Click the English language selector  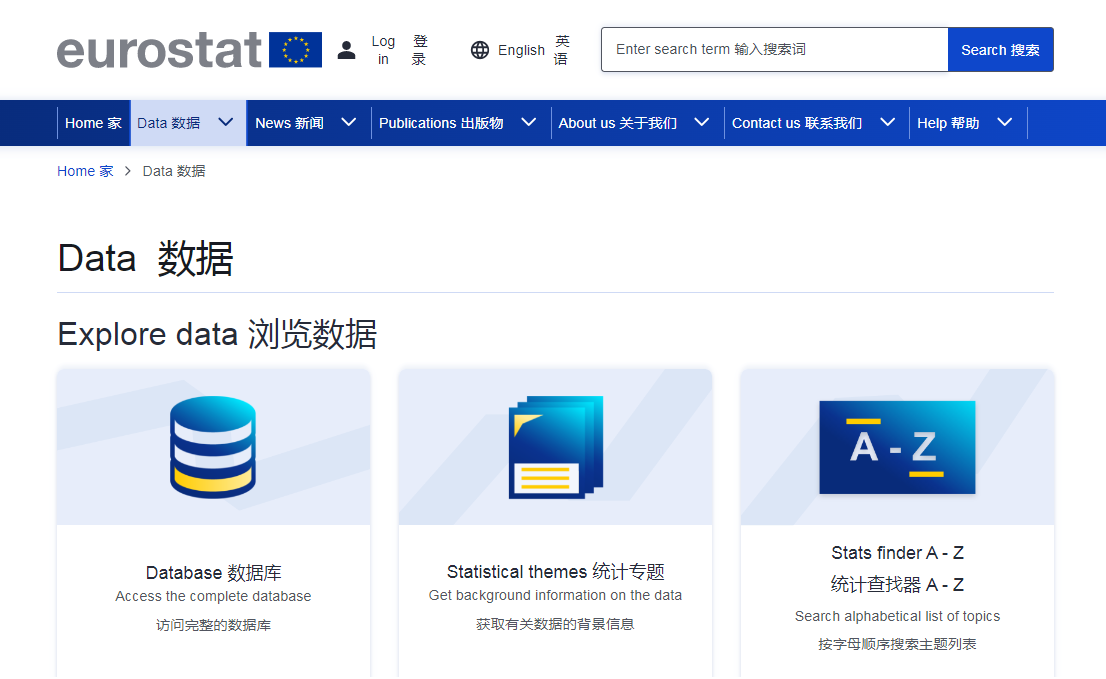[x=521, y=50]
